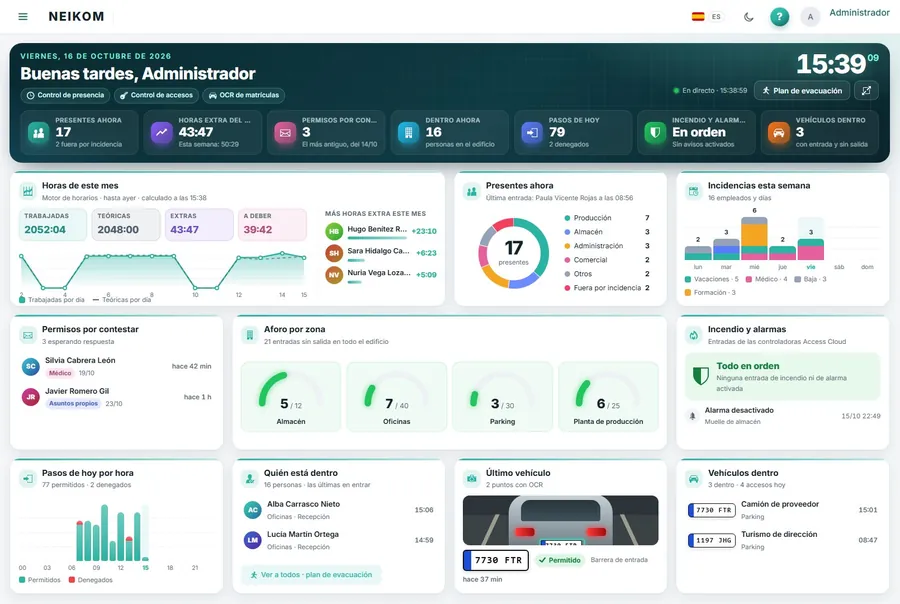Open the Planta de producción occupancy gauge
Screen dimensions: 900x604
click(608, 396)
